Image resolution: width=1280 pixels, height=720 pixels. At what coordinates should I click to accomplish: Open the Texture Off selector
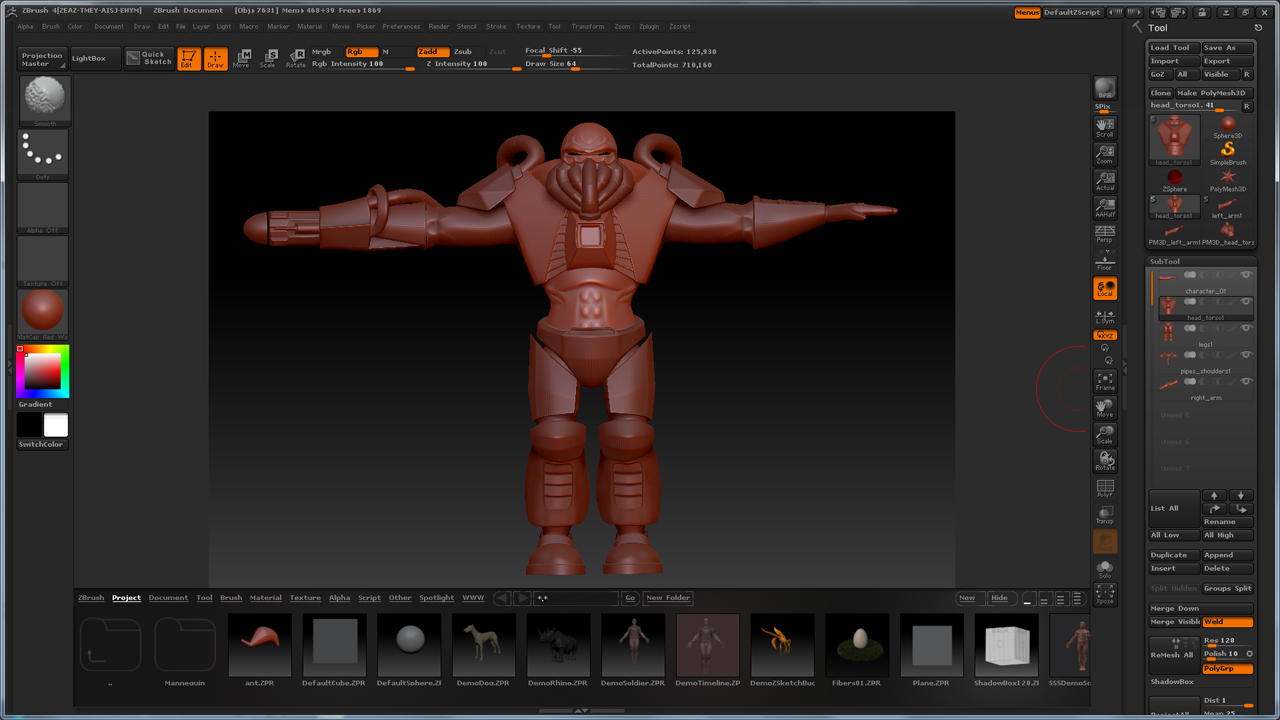click(x=43, y=261)
